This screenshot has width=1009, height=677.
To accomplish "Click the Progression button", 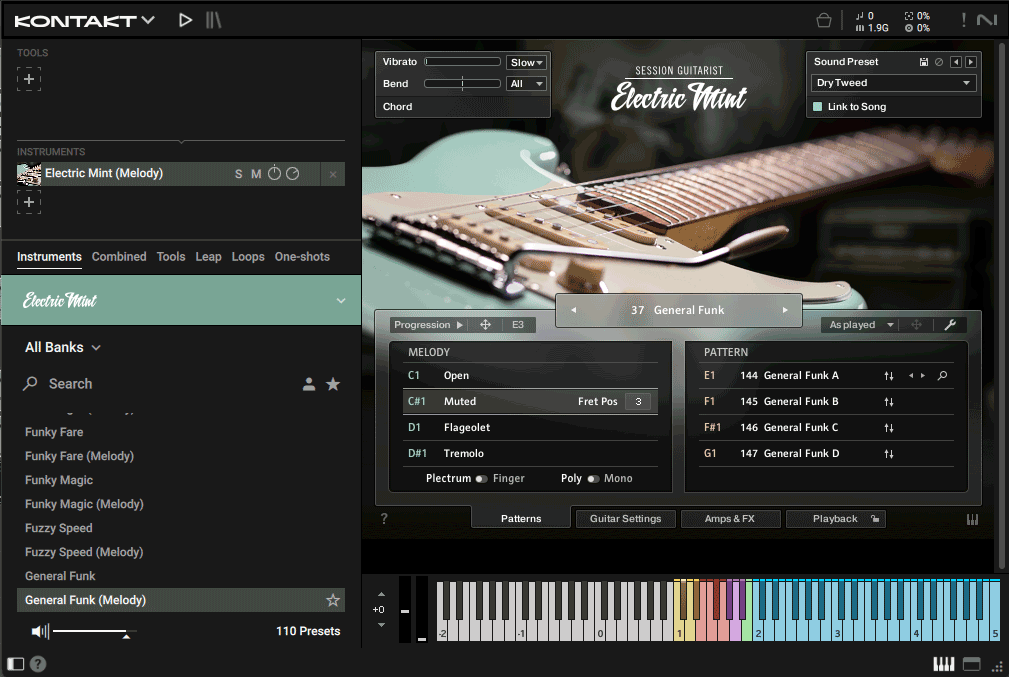I will click(428, 325).
